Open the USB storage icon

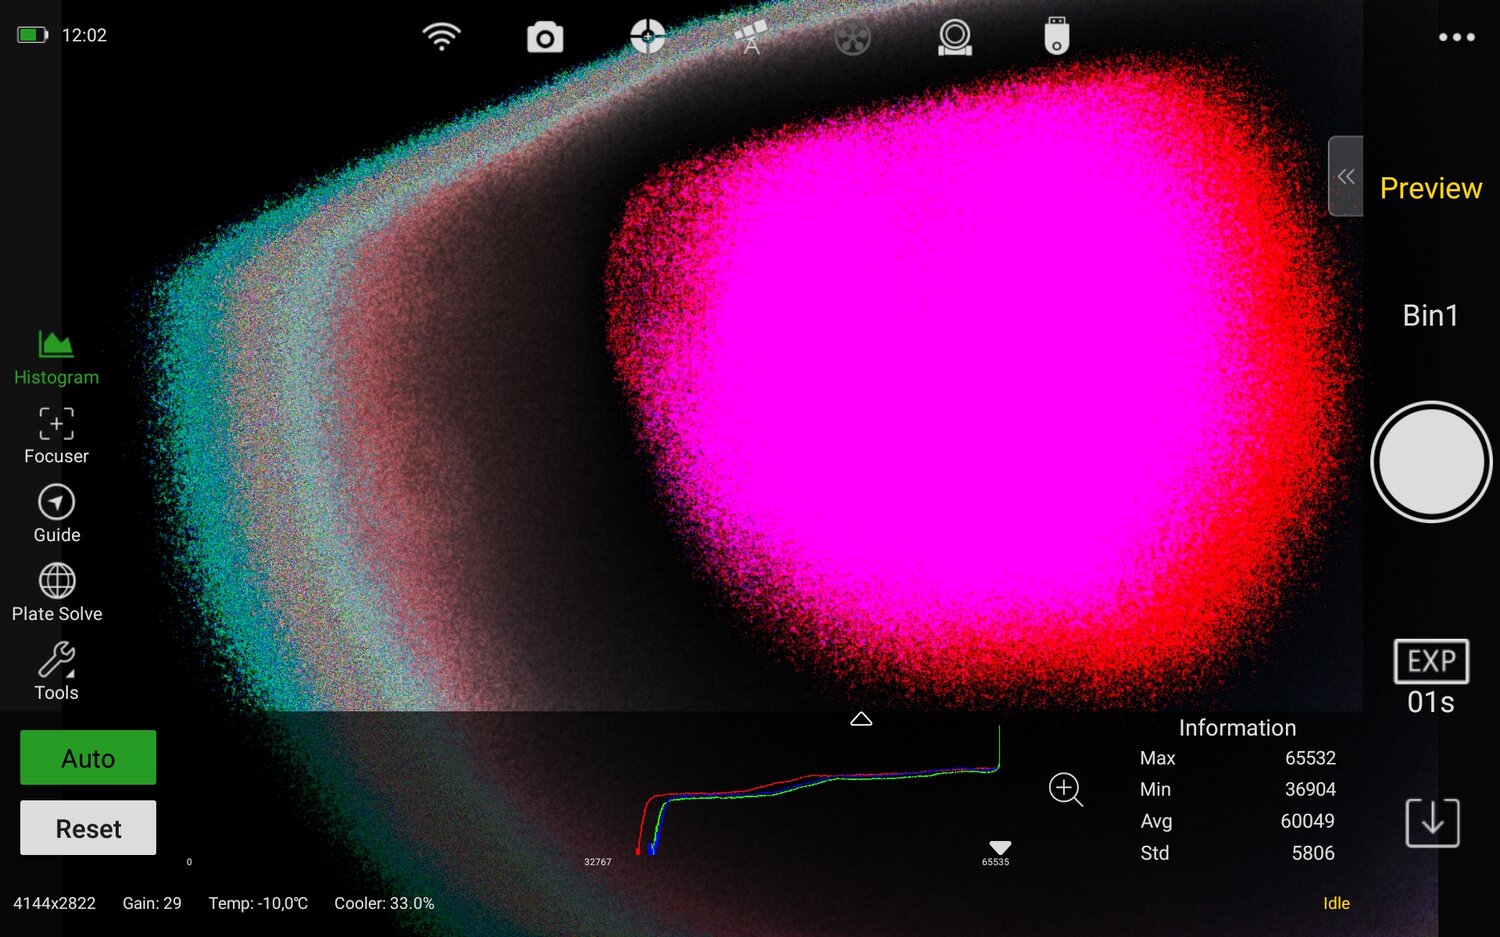pyautogui.click(x=1056, y=36)
